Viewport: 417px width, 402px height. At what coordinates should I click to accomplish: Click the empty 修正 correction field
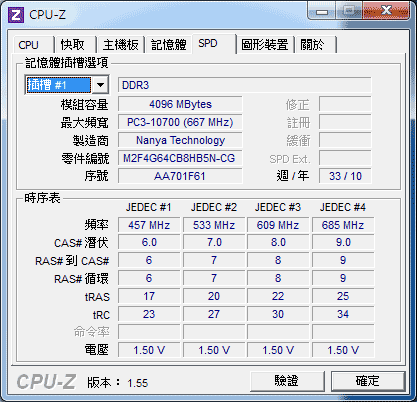345,104
